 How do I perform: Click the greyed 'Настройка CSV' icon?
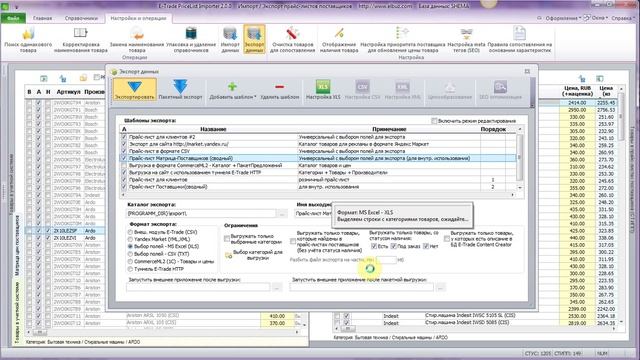[x=362, y=89]
